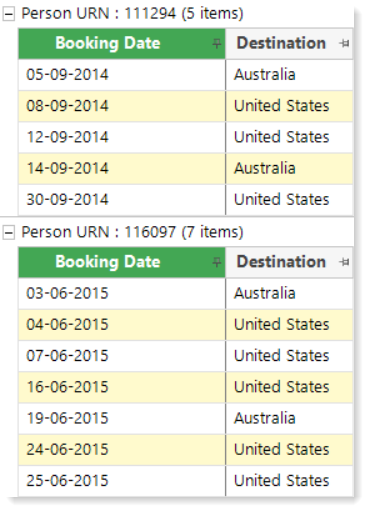The height and width of the screenshot is (512, 369).
Task: Collapse the Person URN 116097 group
Action: click(x=9, y=233)
